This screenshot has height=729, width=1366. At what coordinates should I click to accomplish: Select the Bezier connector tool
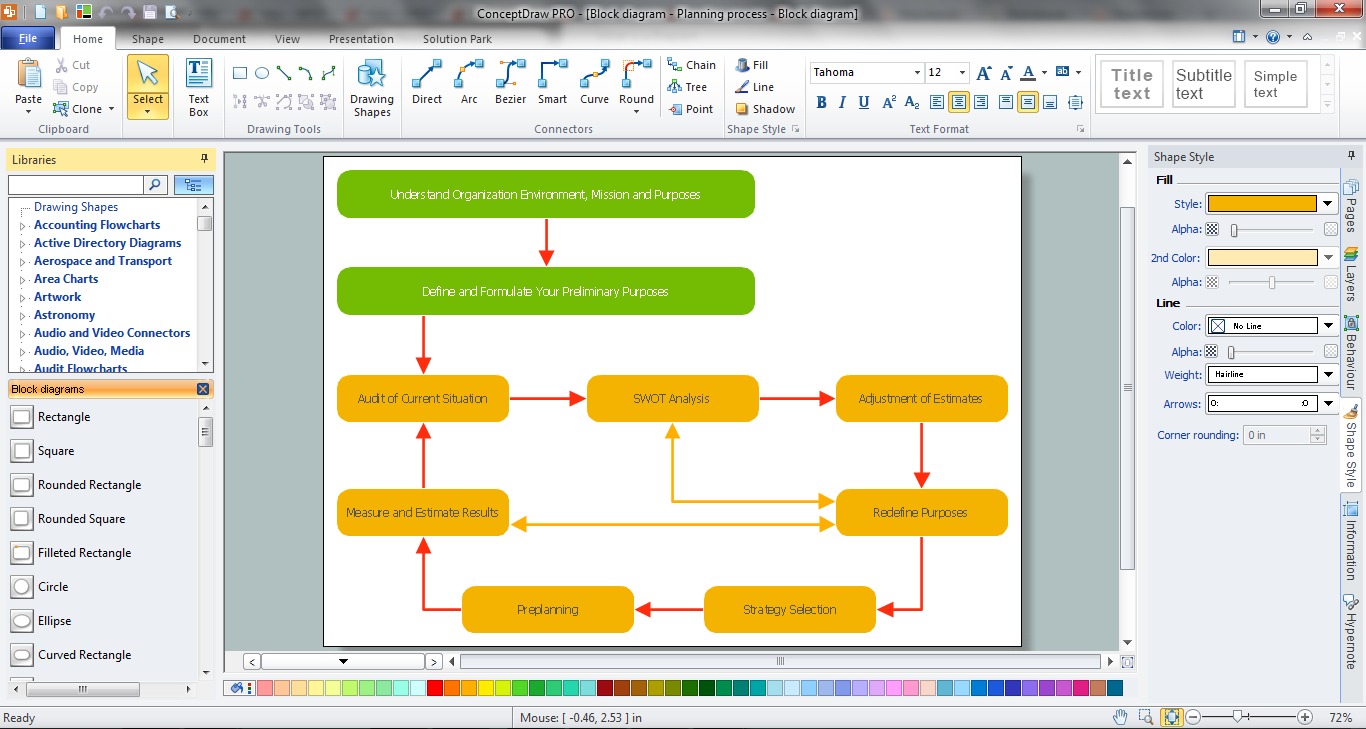coord(510,85)
